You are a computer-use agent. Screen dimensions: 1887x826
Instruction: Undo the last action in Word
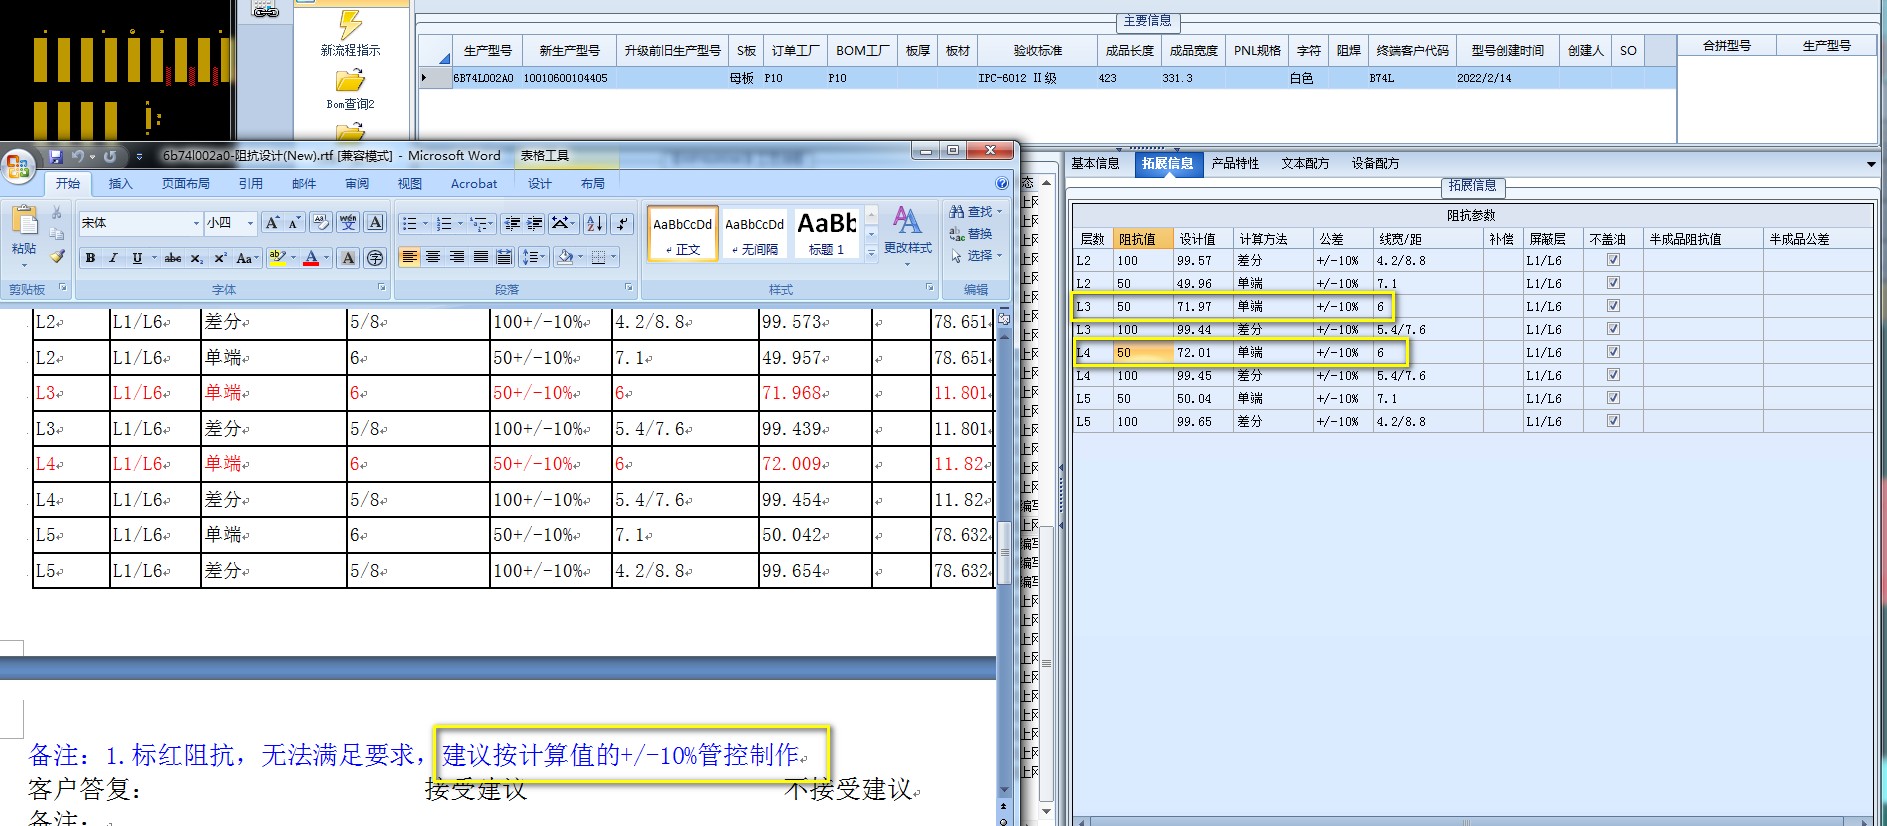click(78, 157)
